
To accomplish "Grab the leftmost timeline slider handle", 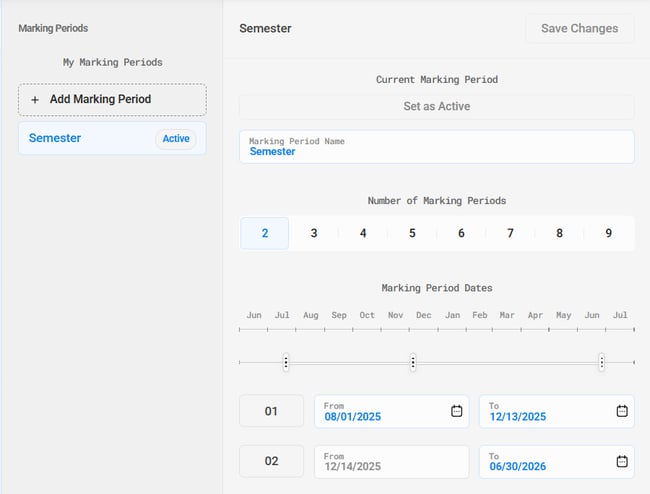I will 286,362.
